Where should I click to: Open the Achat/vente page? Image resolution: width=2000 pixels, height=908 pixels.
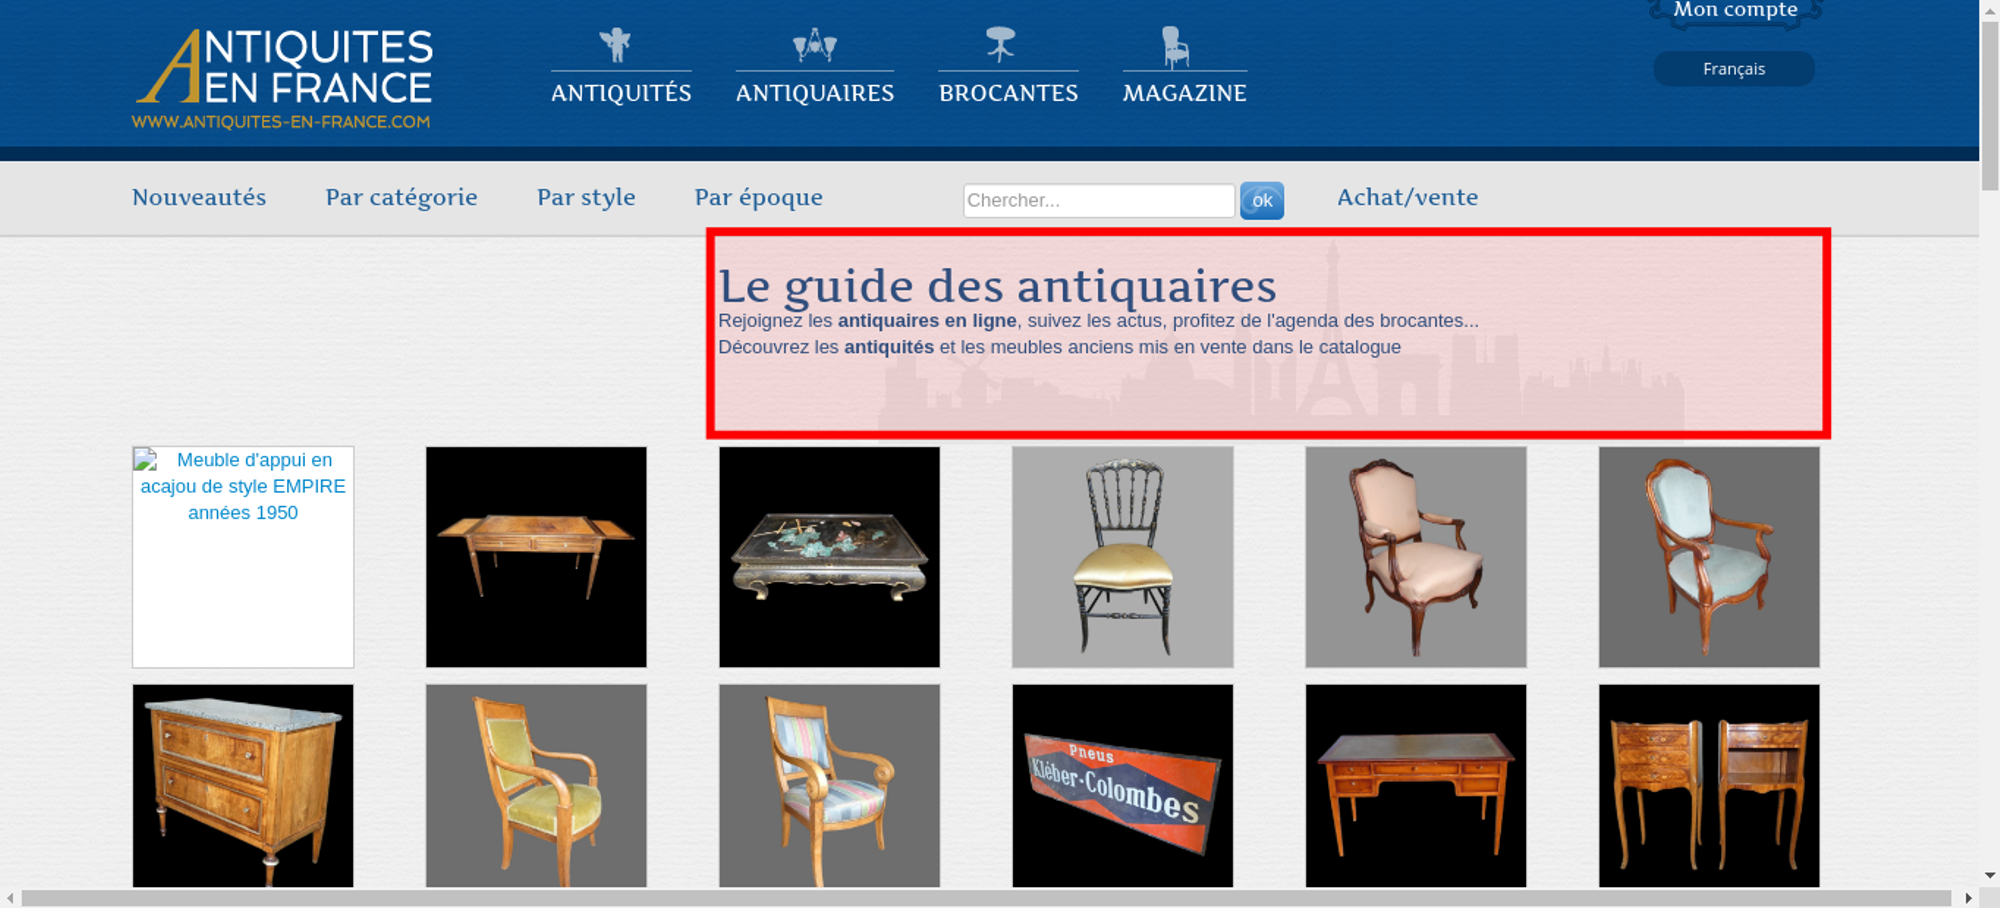tap(1407, 197)
